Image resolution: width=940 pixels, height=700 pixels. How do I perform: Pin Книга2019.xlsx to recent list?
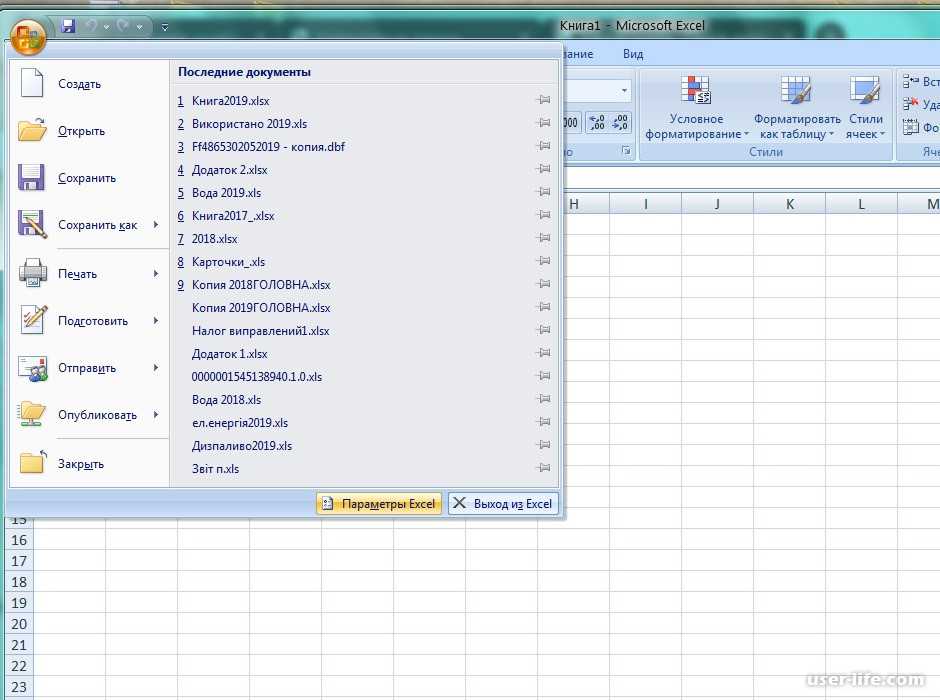pyautogui.click(x=543, y=99)
